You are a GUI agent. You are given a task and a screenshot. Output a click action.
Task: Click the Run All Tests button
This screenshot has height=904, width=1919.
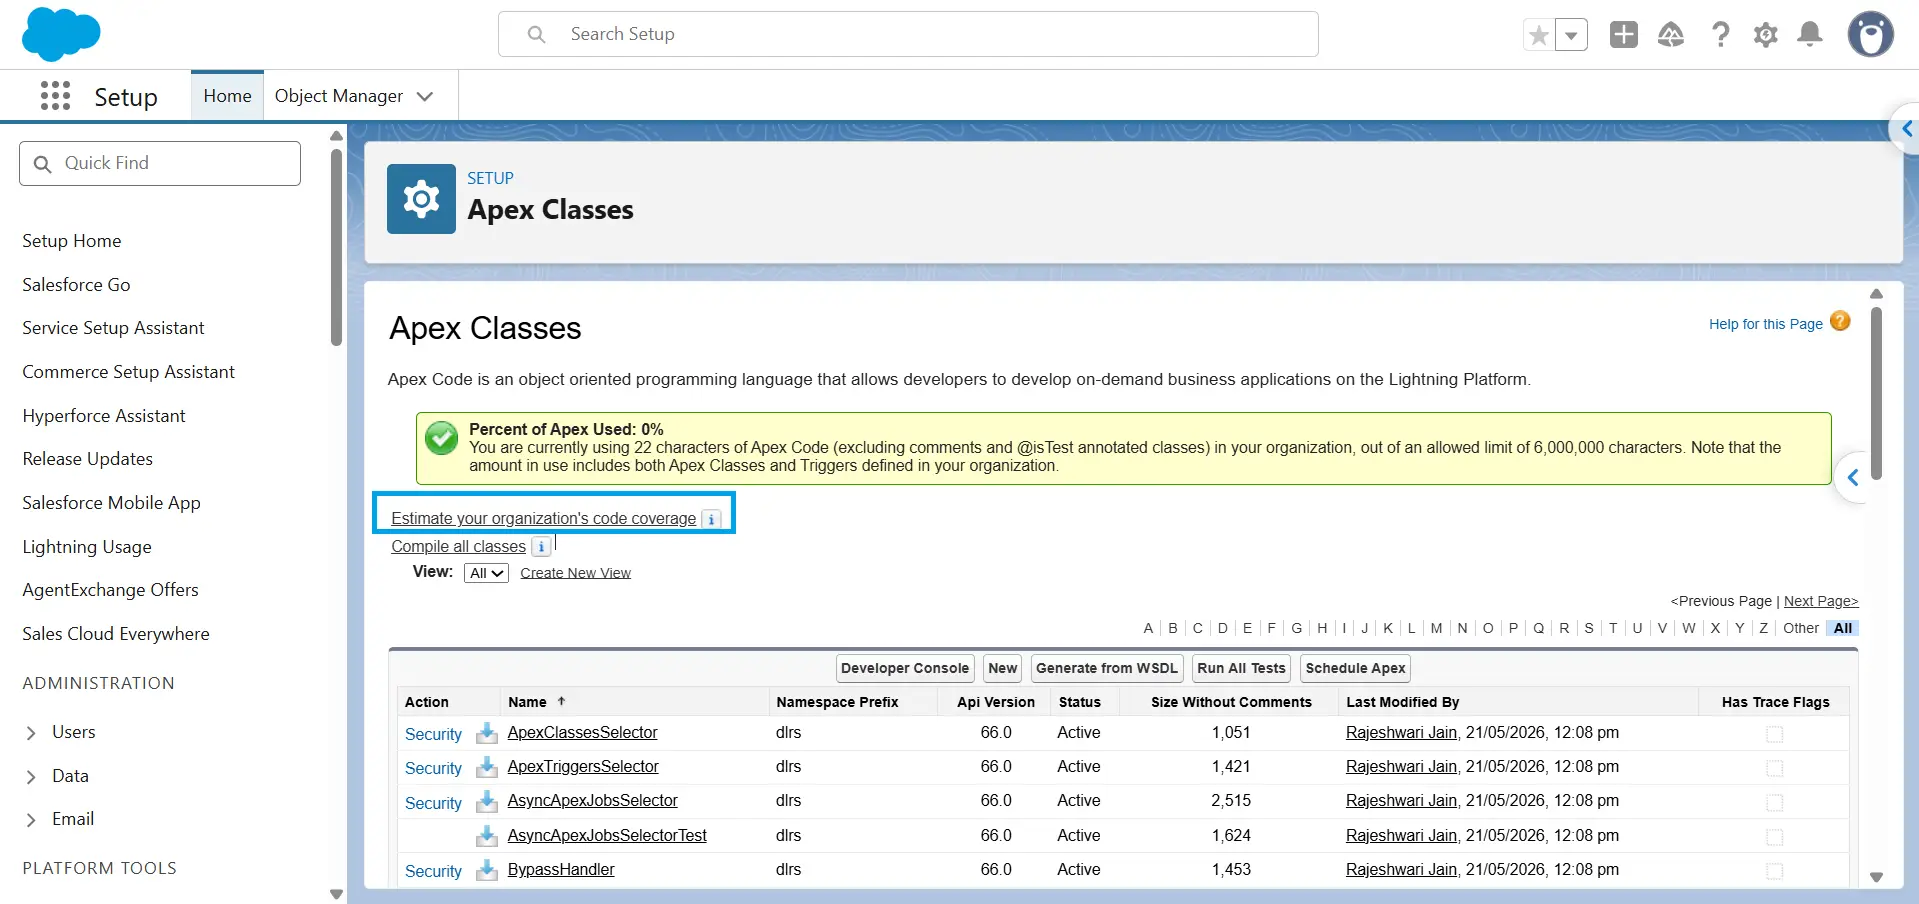point(1241,668)
